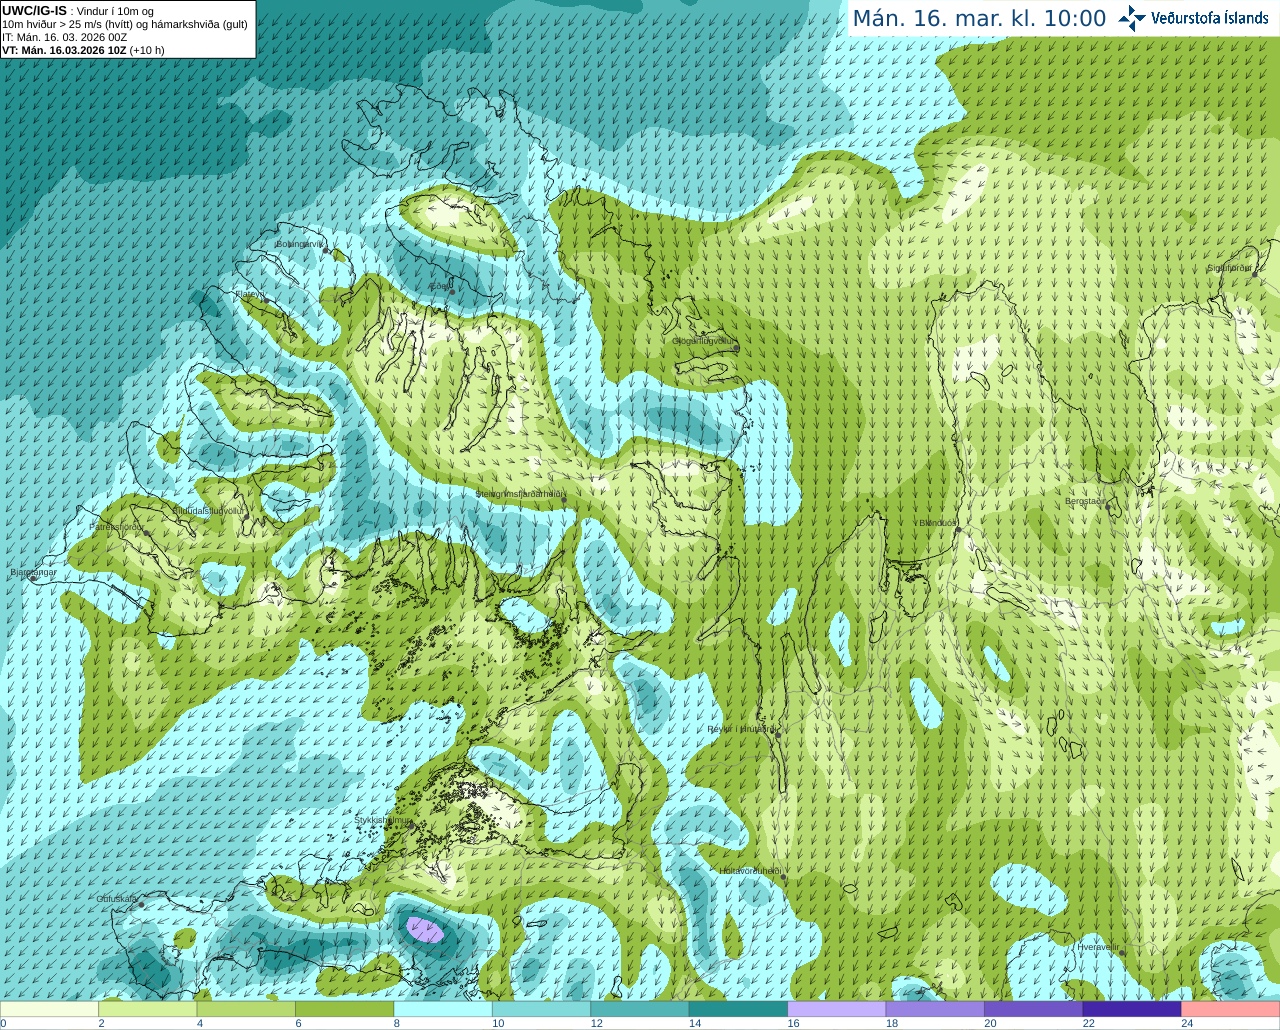Click the legend scale number 2
This screenshot has width=1280, height=1030.
(x=102, y=1023)
